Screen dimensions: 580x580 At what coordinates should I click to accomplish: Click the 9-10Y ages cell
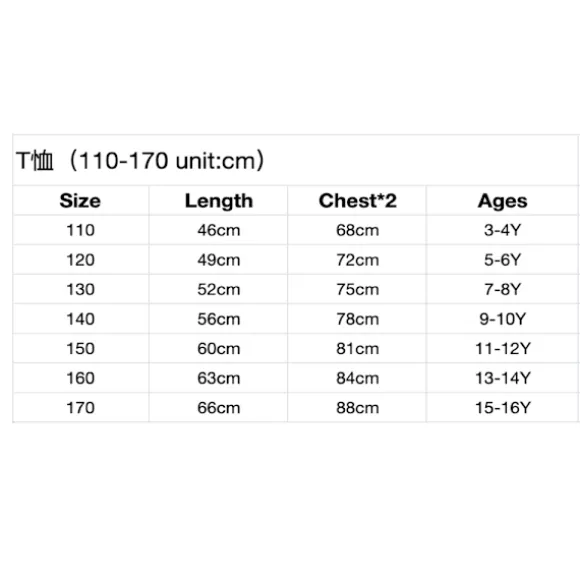click(x=502, y=319)
